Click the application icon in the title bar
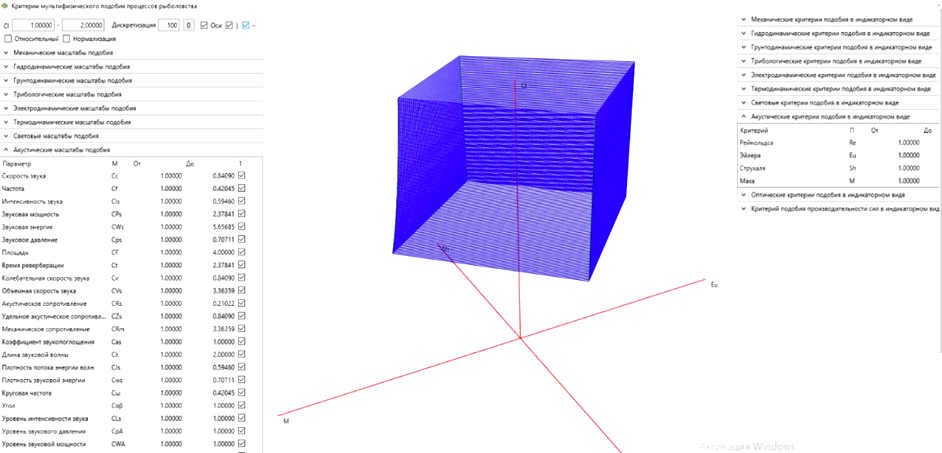 tap(5, 6)
